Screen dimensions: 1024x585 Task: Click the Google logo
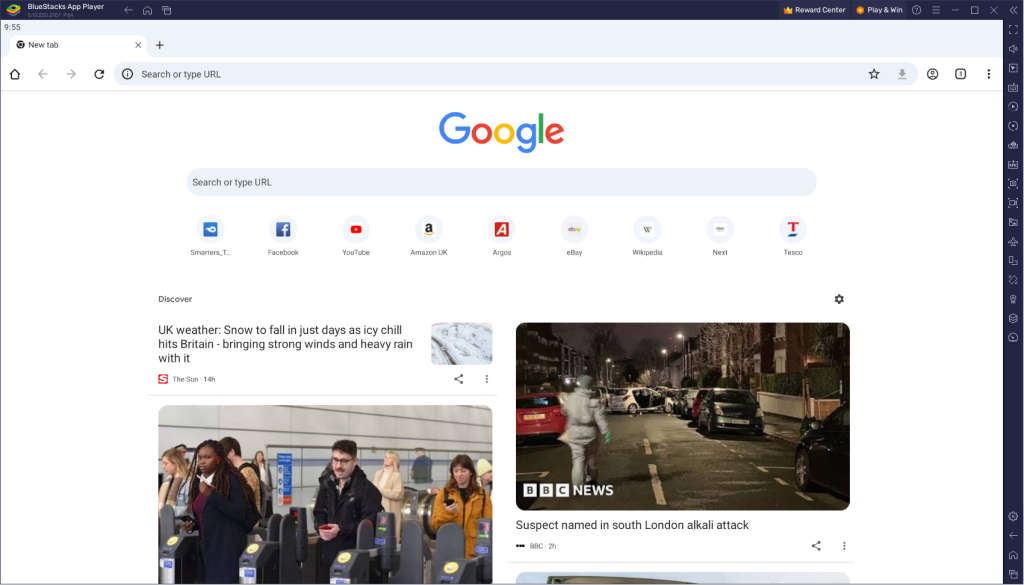(x=502, y=132)
